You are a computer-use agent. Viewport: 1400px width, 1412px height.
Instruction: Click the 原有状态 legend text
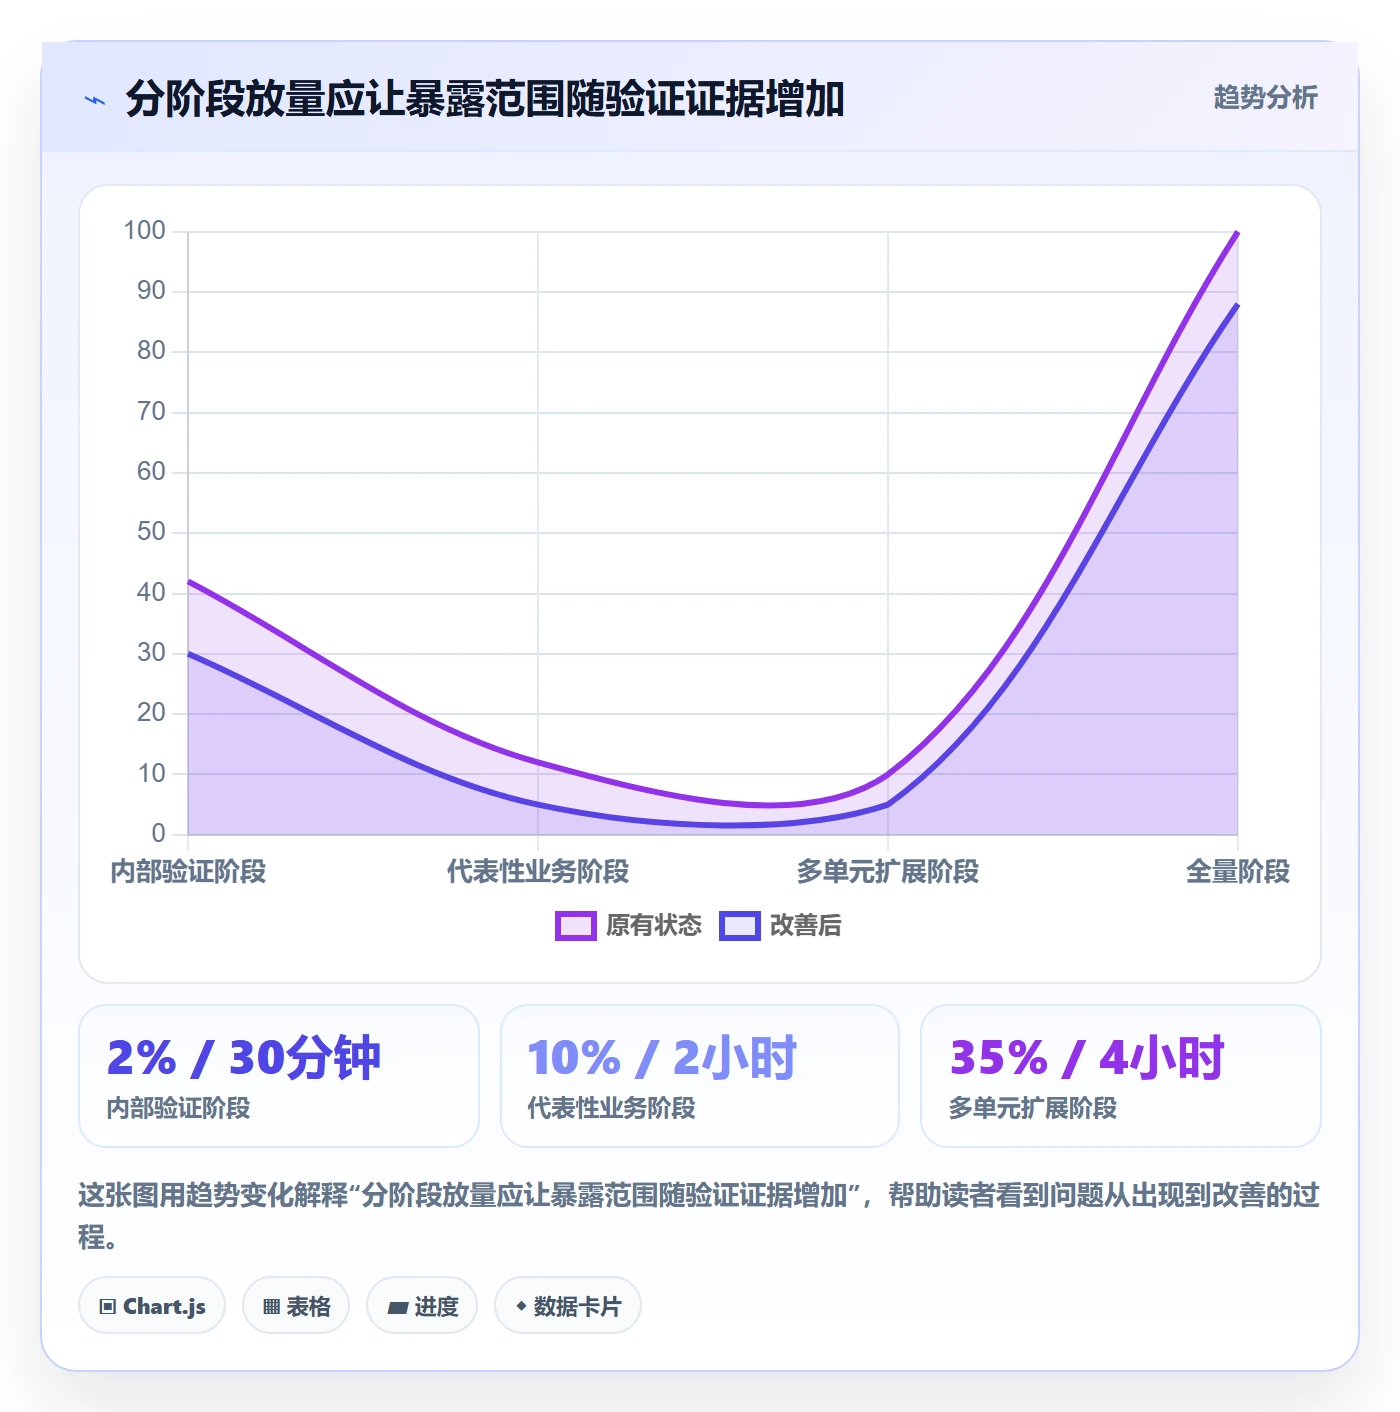[654, 926]
